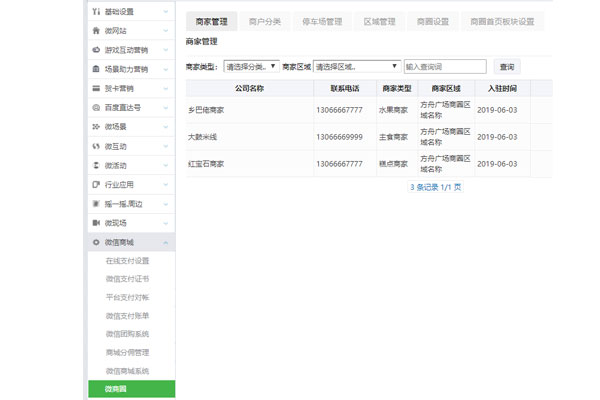Open the 商家类型 category dropdown

pyautogui.click(x=251, y=67)
